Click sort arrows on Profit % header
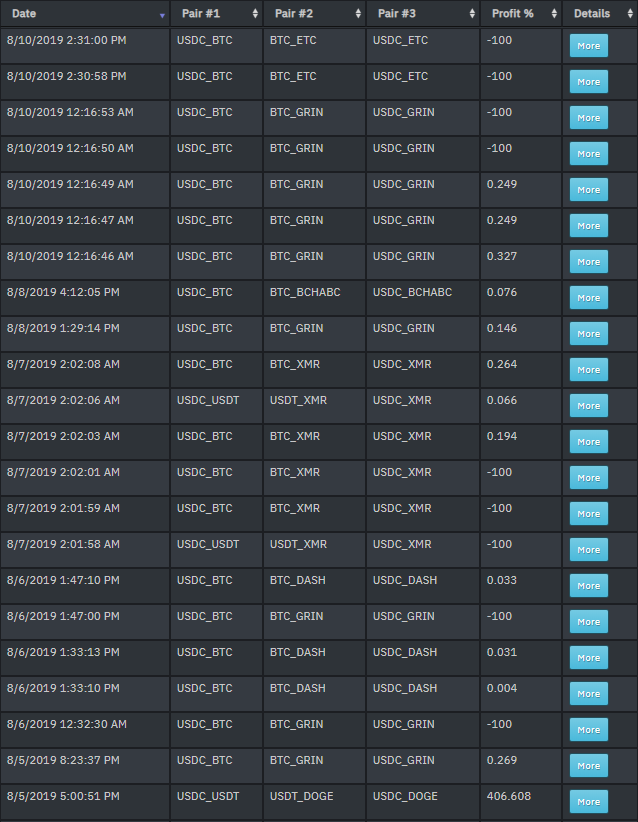The image size is (638, 822). (x=554, y=14)
